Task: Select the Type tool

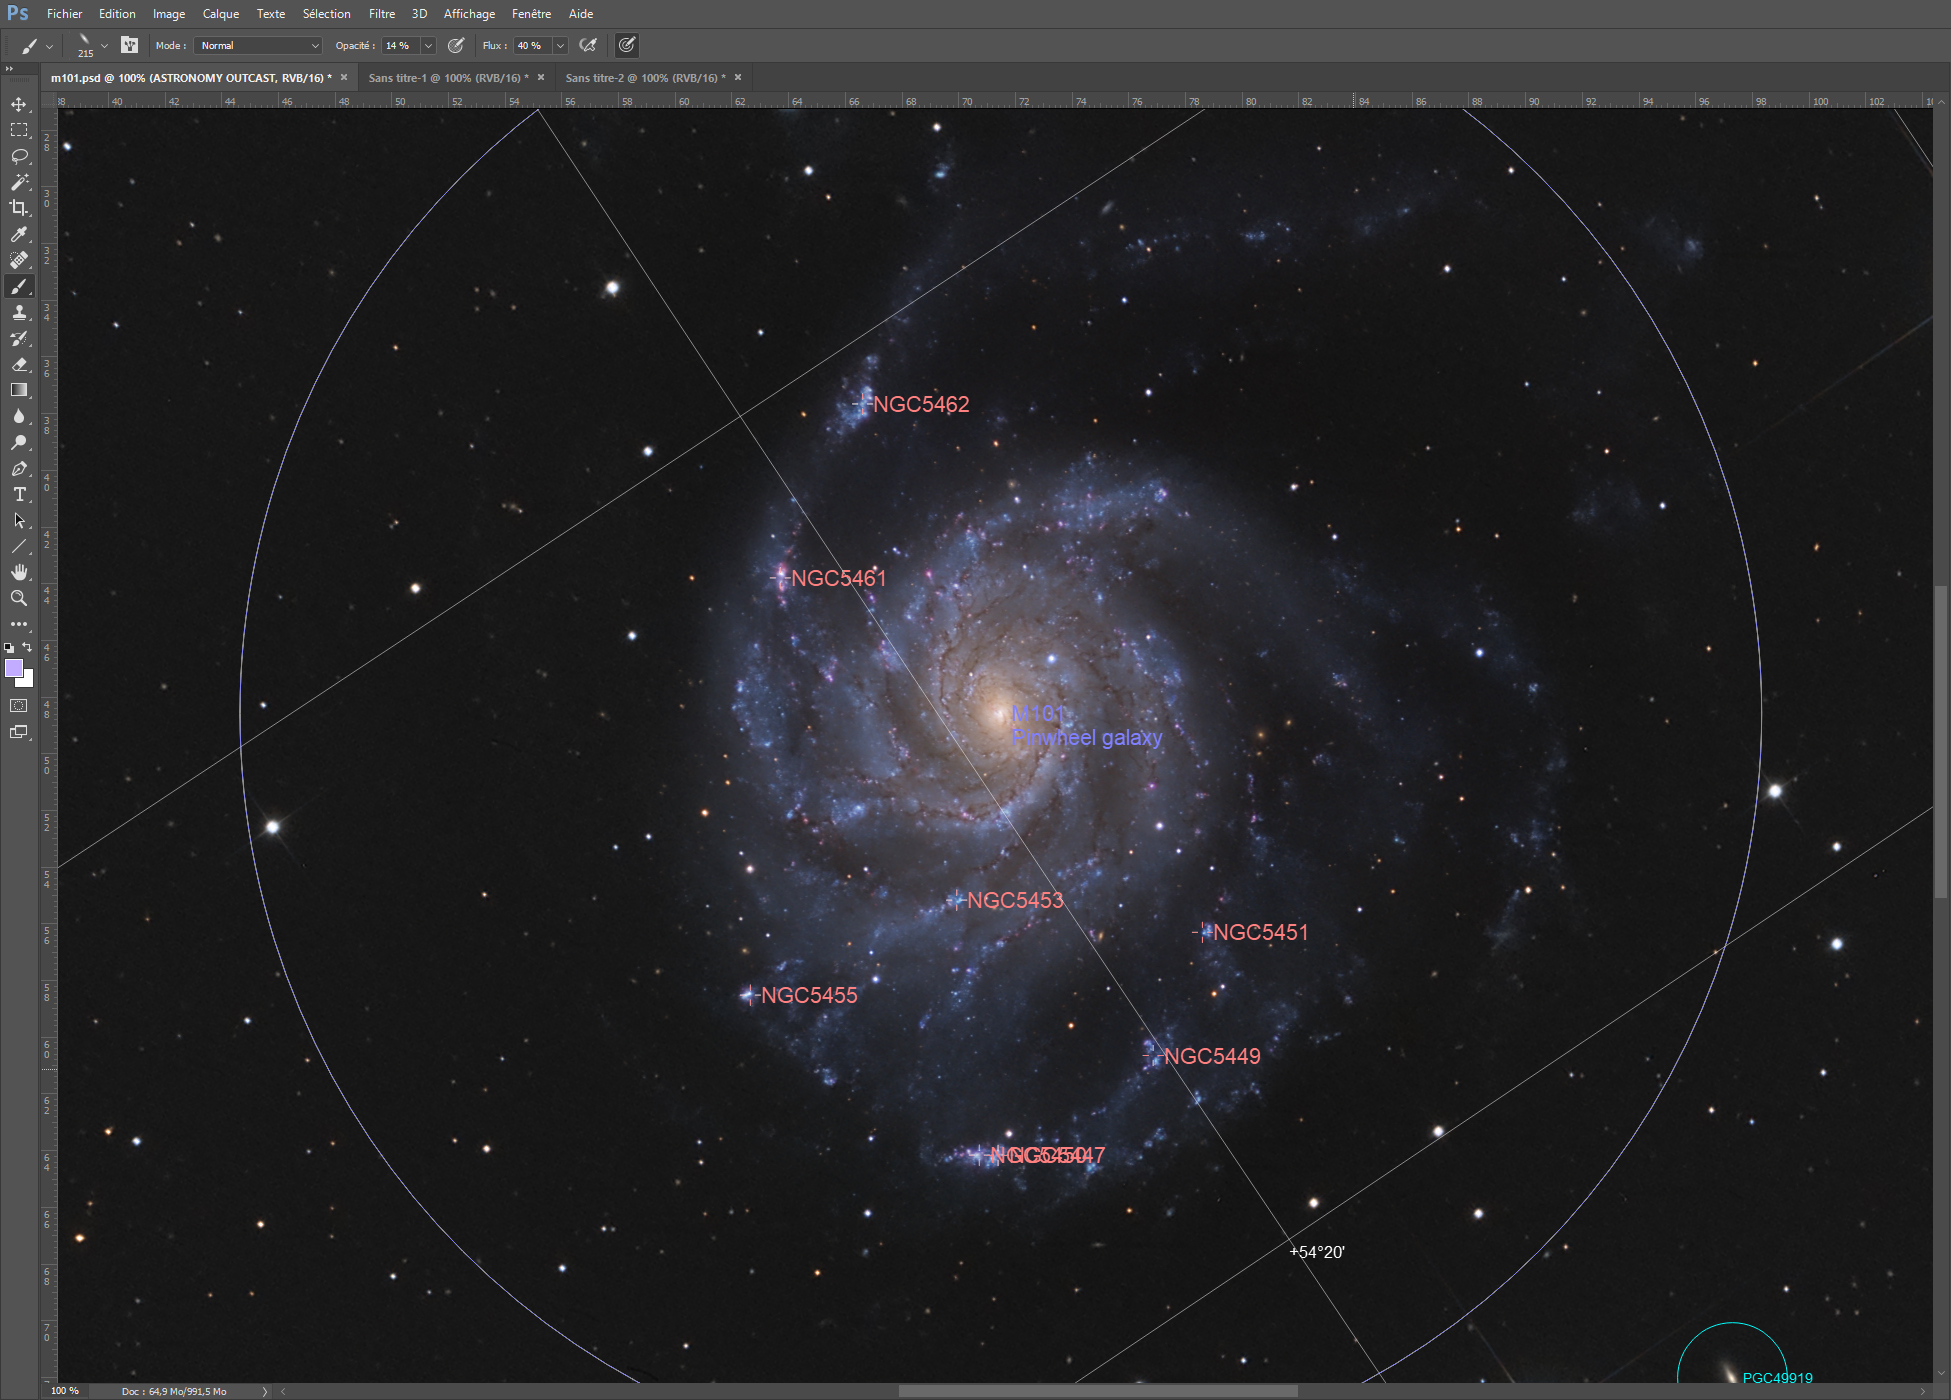Action: coord(19,494)
